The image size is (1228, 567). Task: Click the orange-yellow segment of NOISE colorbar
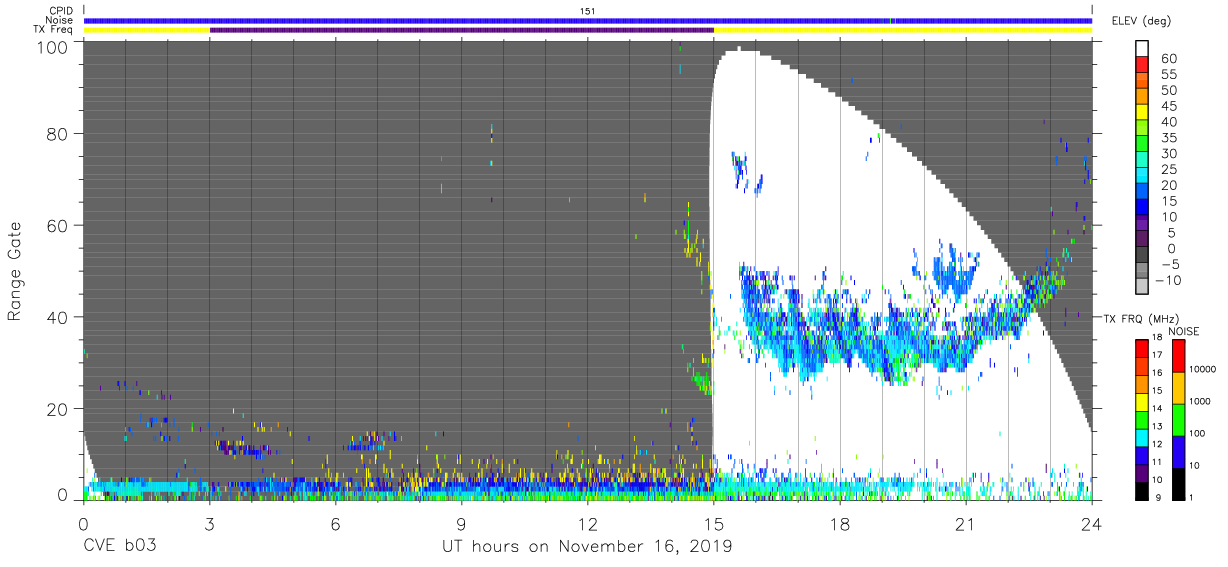click(x=1179, y=387)
